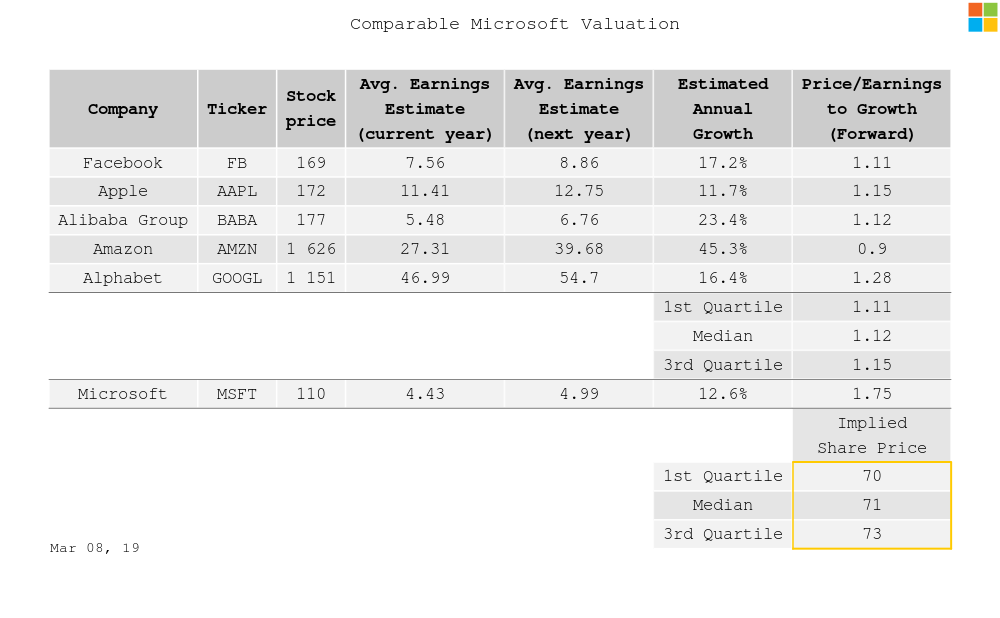Viewport: 1000px width, 618px height.
Task: Select the implied 3rd Quartile price 73
Action: (872, 534)
